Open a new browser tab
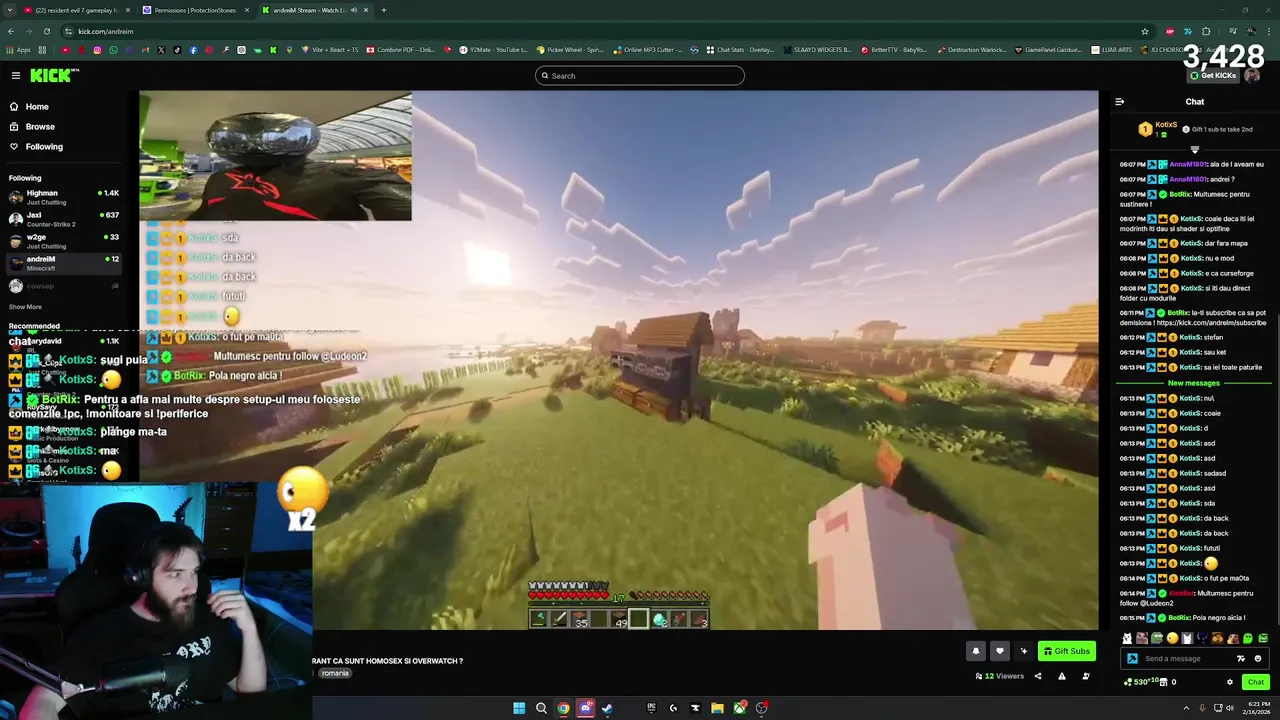This screenshot has width=1280, height=720. 384,10
